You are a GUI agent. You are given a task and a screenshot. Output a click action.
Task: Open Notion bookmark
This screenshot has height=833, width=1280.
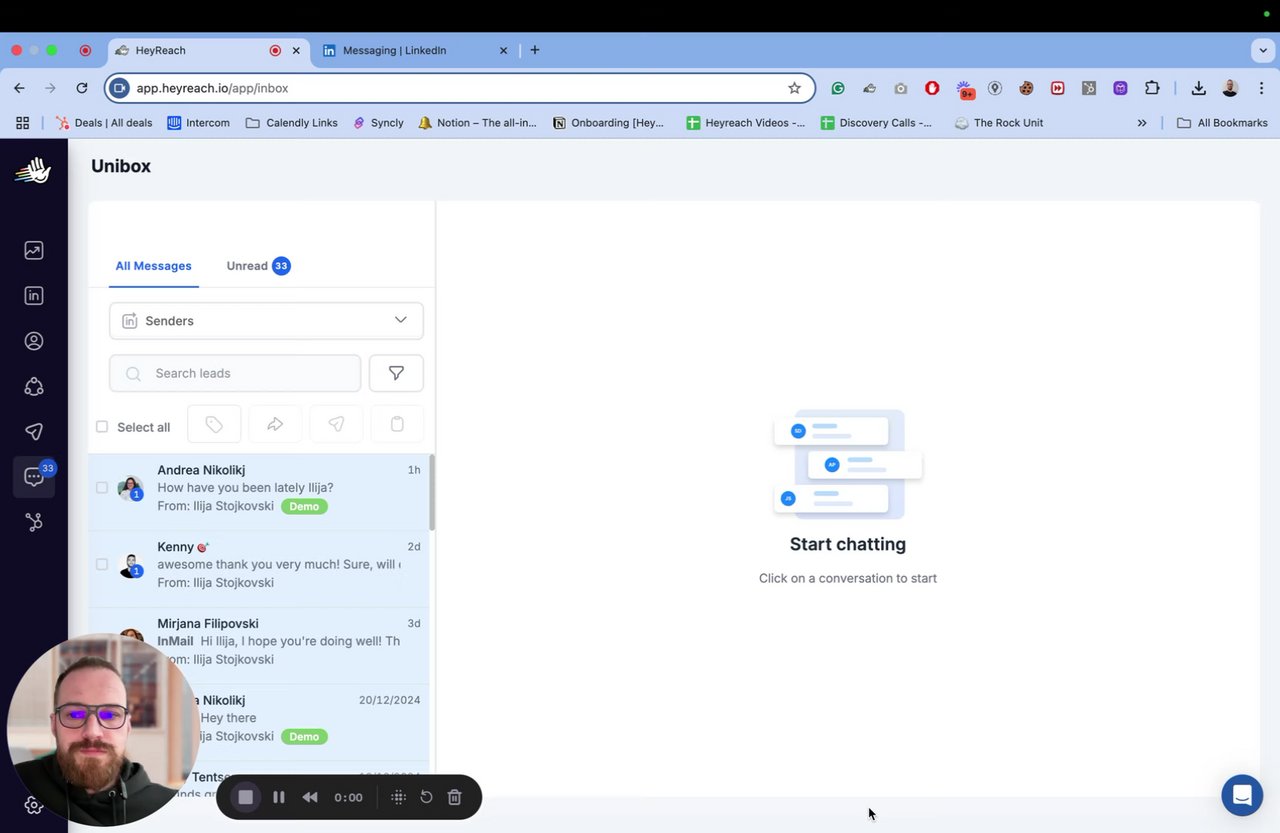click(x=477, y=123)
